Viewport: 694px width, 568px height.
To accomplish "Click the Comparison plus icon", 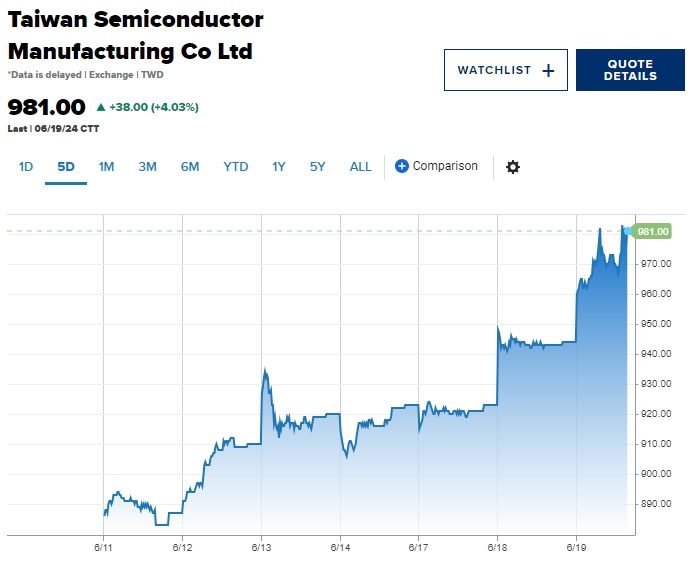I will coord(402,166).
